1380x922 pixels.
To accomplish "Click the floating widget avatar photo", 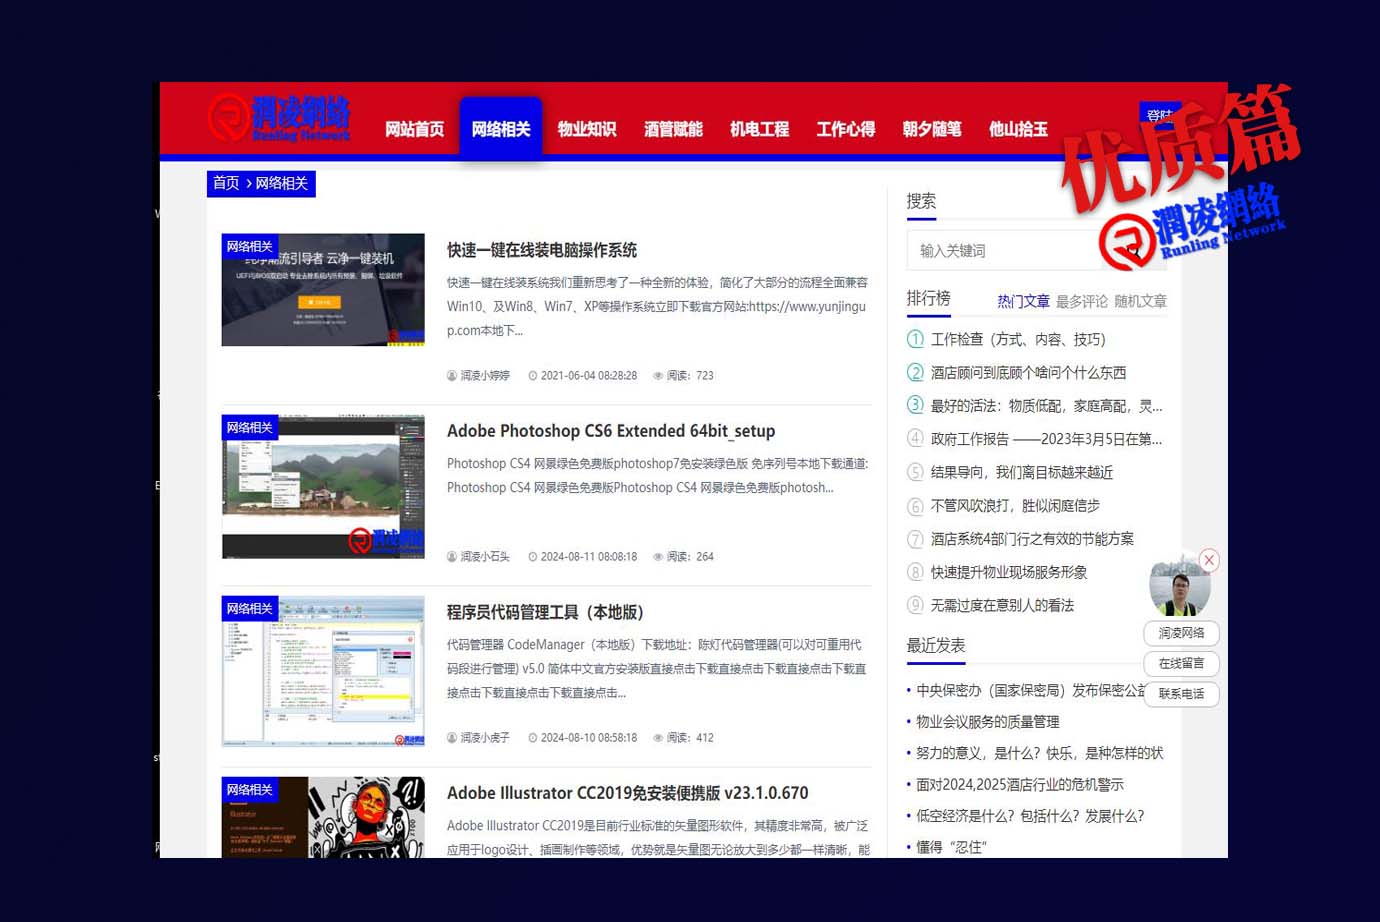I will click(1180, 588).
